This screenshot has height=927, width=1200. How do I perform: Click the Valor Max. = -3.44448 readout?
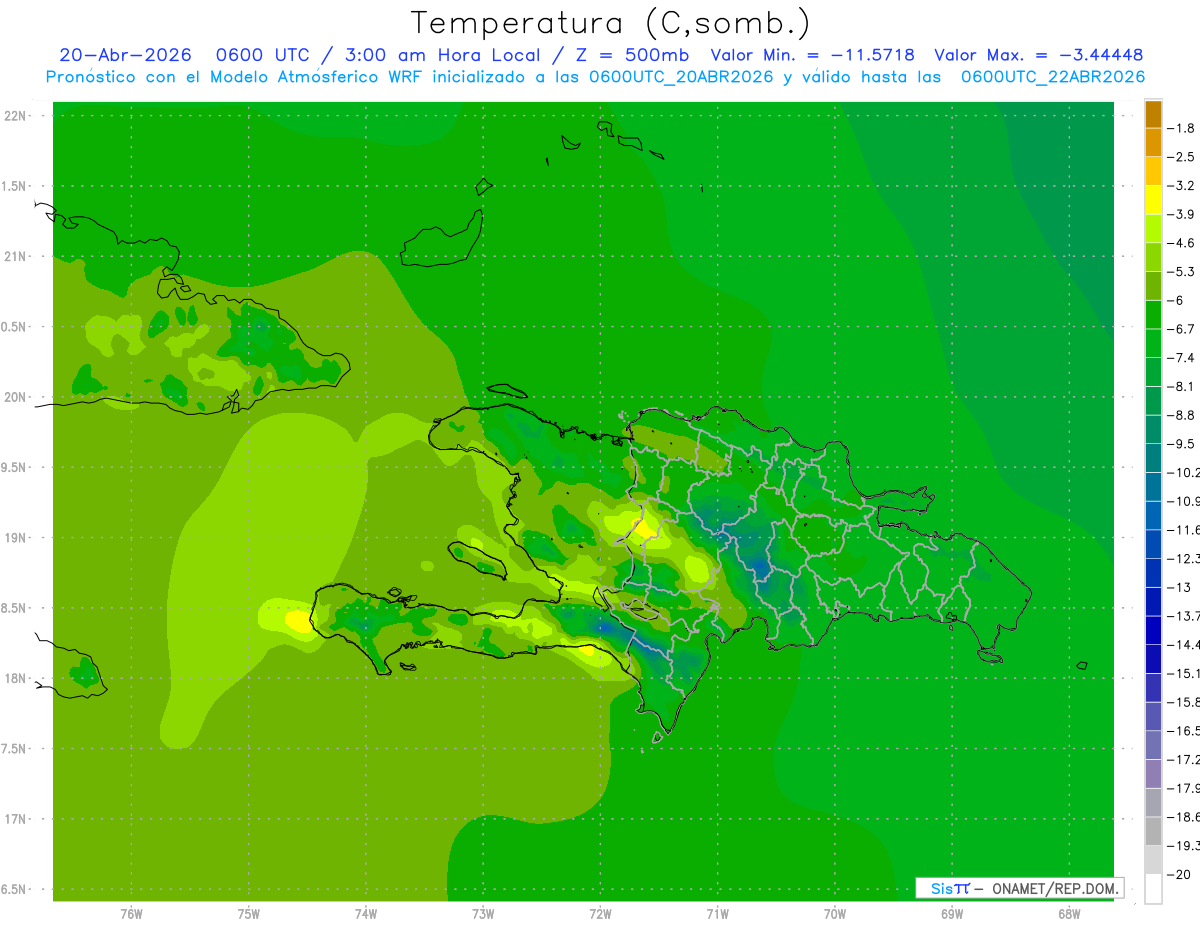1038,55
